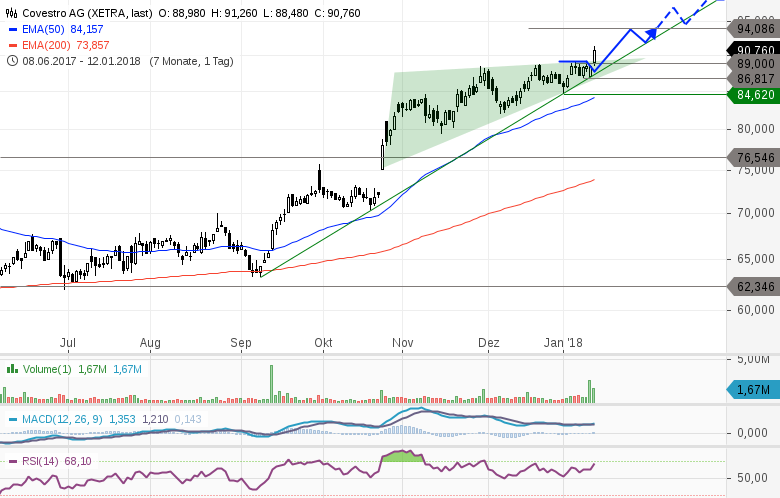Click the blue EMA(50) legend color marker
This screenshot has height=498, width=780.
coord(13,29)
